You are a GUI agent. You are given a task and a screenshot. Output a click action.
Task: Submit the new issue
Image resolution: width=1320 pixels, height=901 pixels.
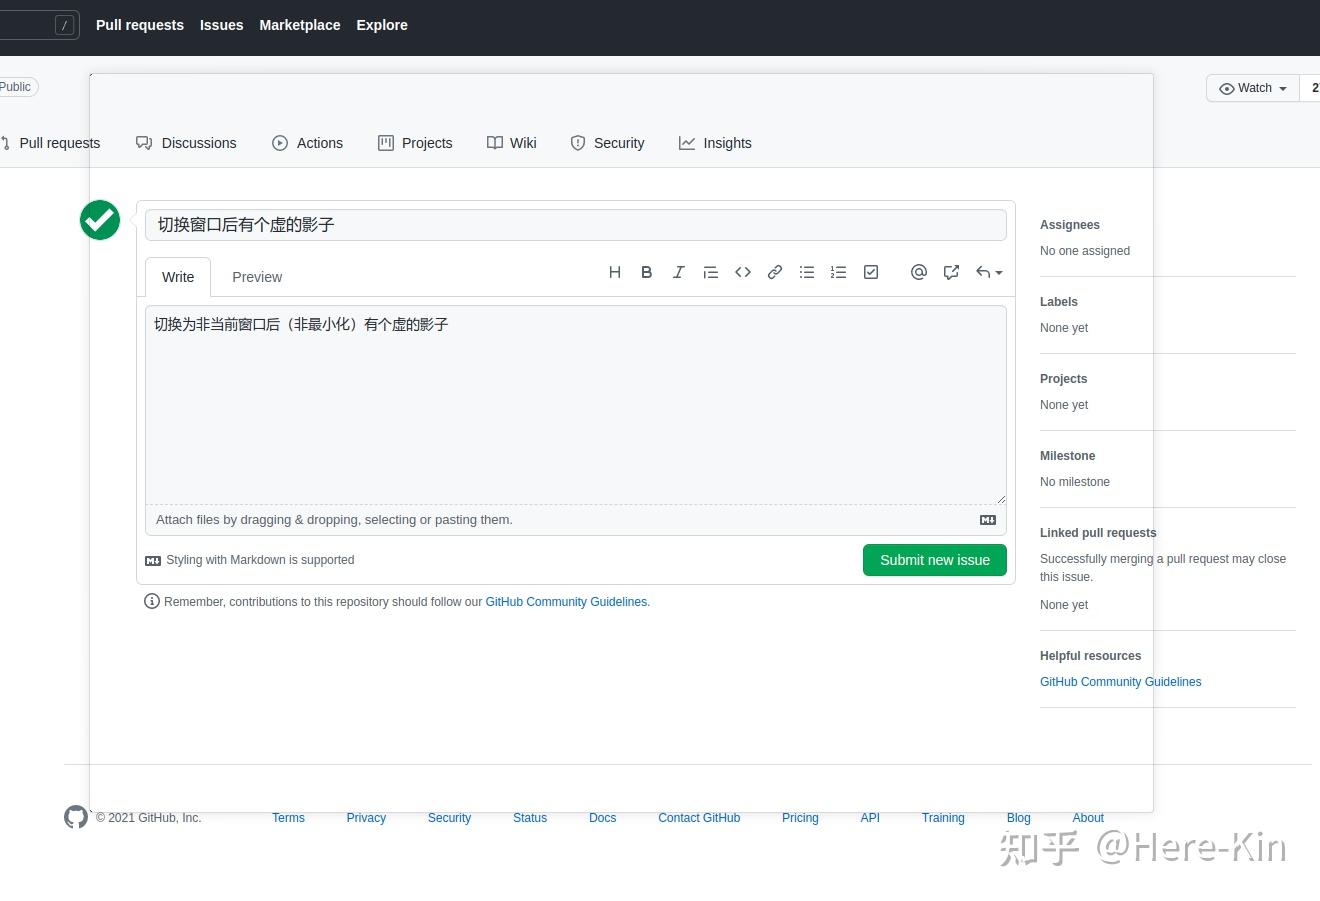pos(934,560)
